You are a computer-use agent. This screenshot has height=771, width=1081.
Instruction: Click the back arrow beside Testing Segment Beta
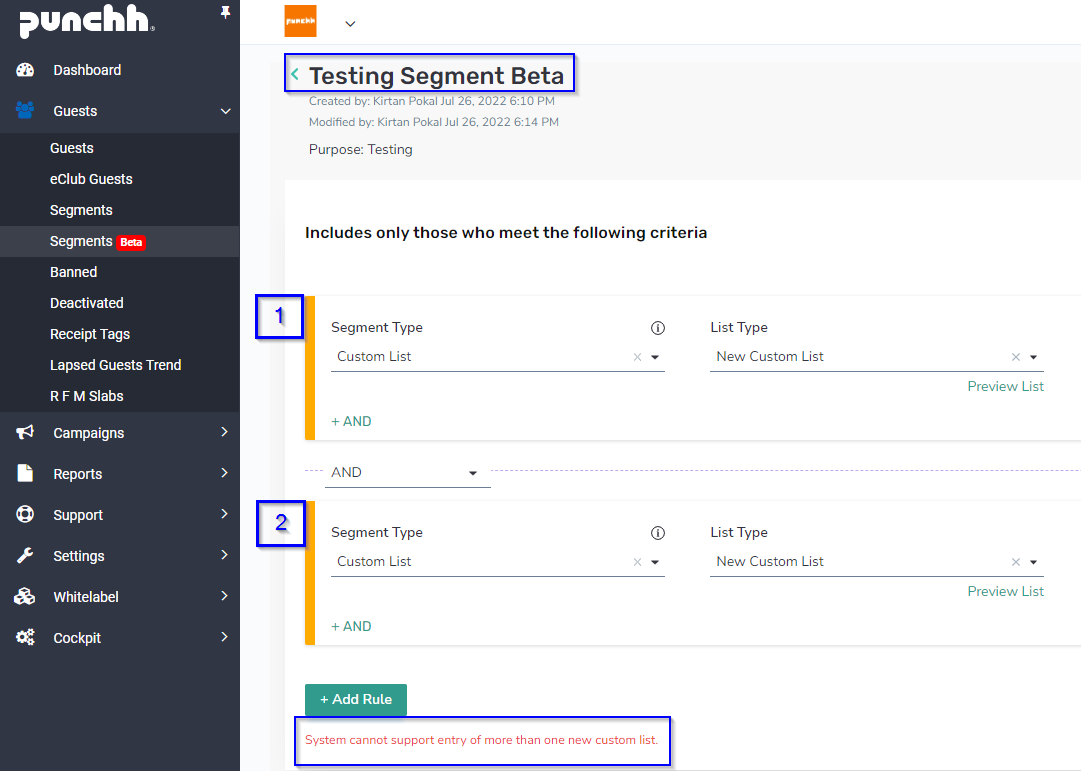point(293,74)
